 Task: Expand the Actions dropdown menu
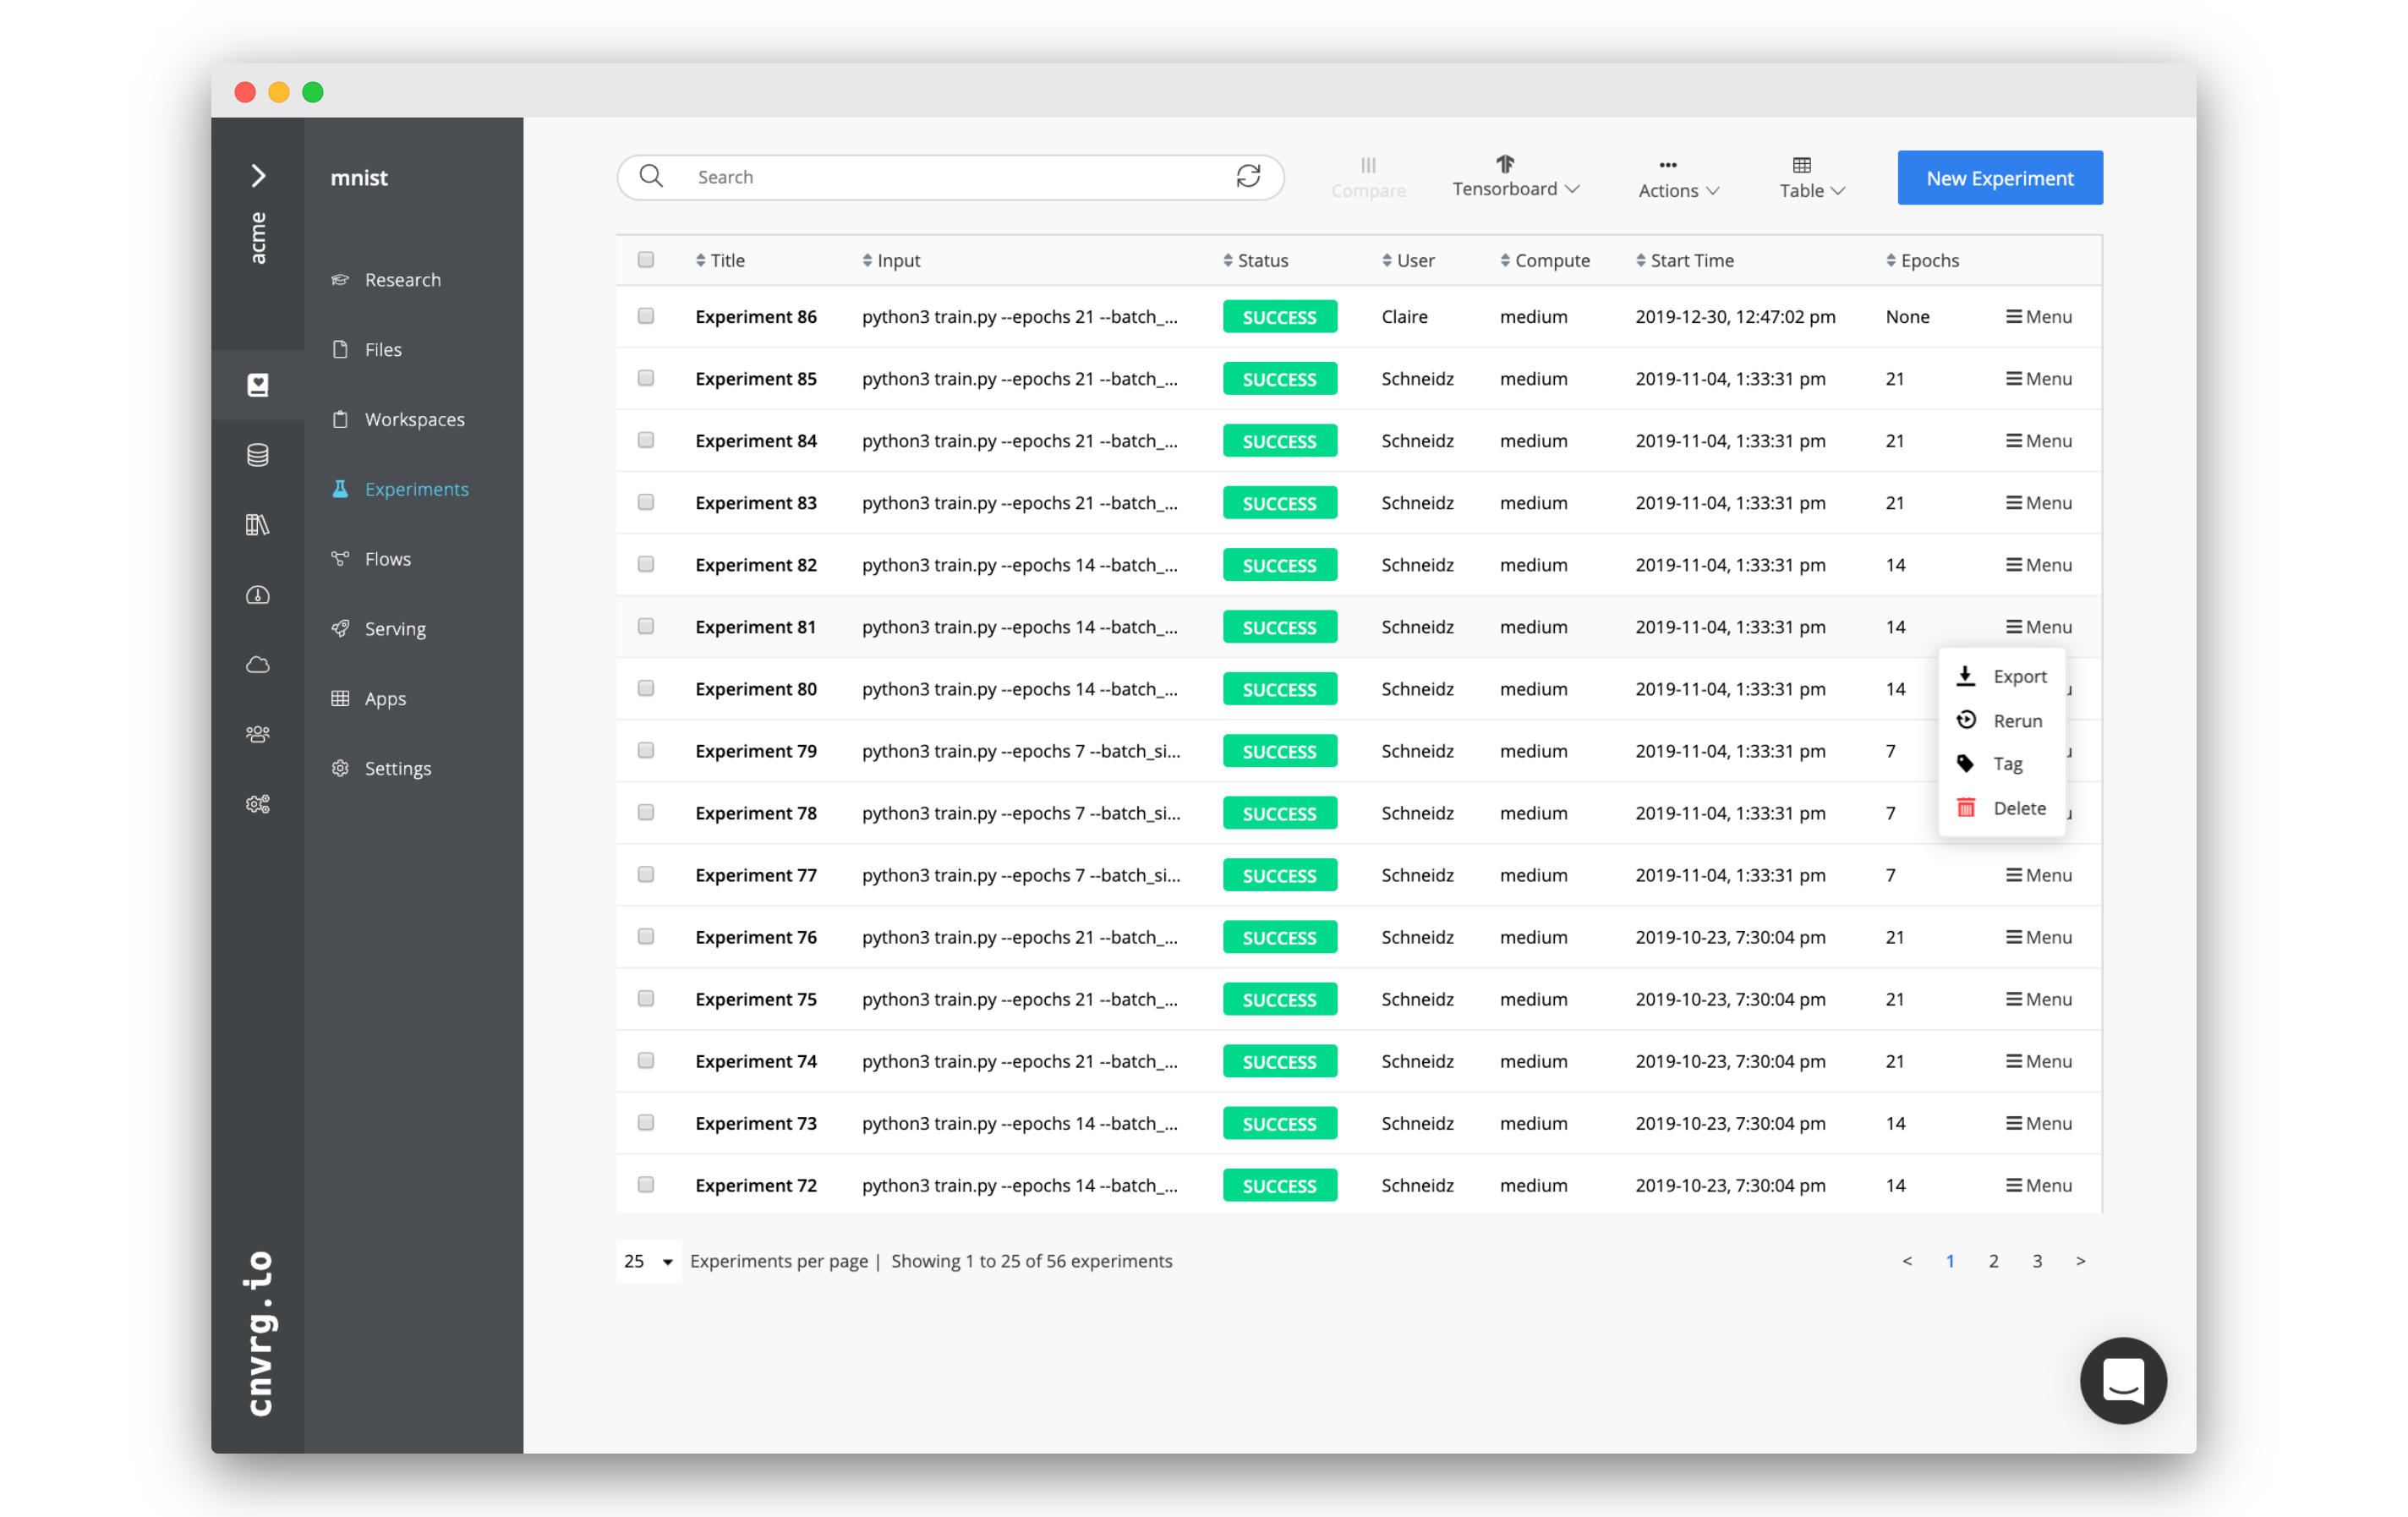(1671, 175)
